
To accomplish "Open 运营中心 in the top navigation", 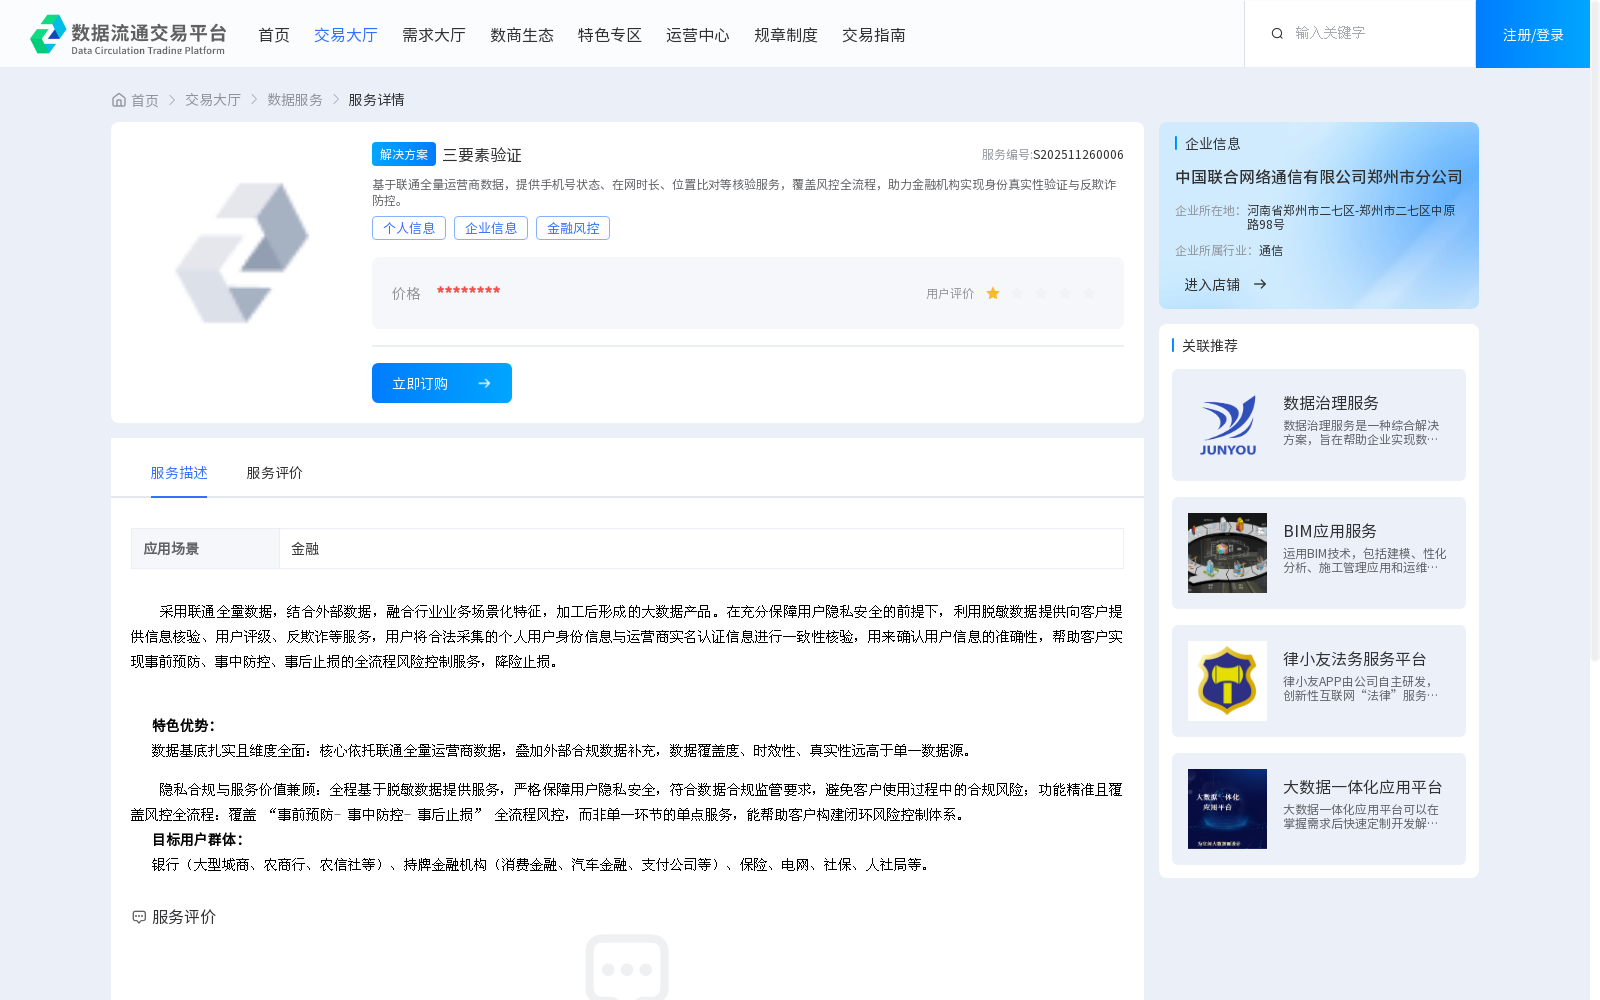I will [x=698, y=35].
